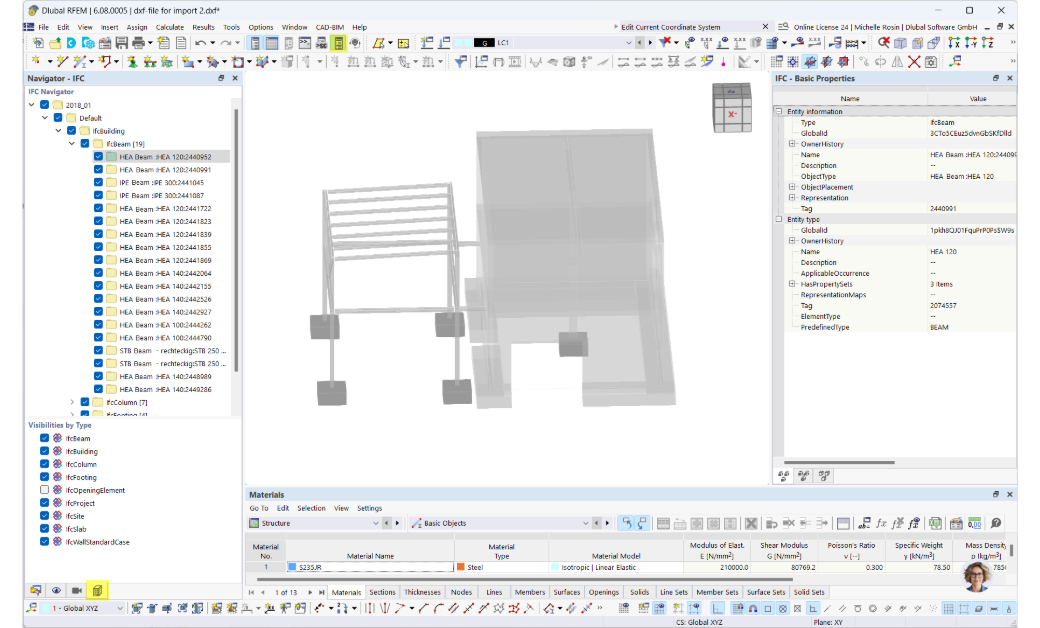Screen dimensions: 1040x628
Task: Click the nodal support icon
Action: tap(132, 62)
